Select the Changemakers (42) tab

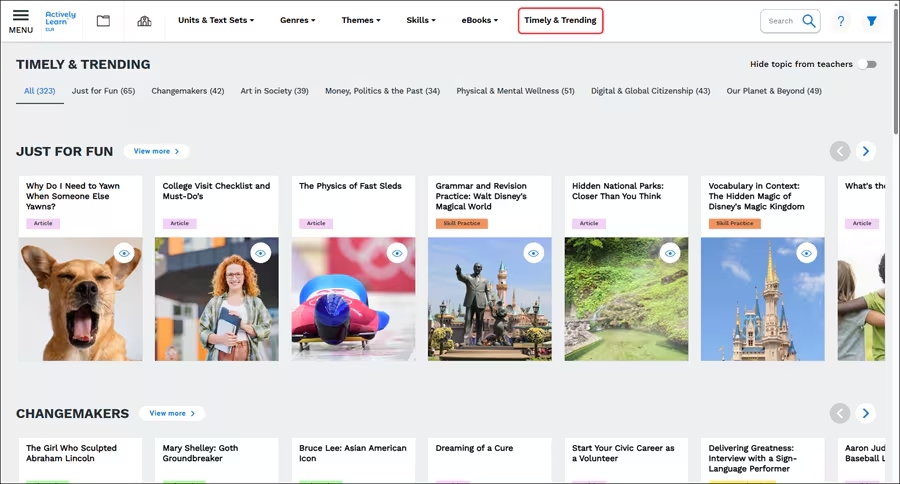click(187, 91)
